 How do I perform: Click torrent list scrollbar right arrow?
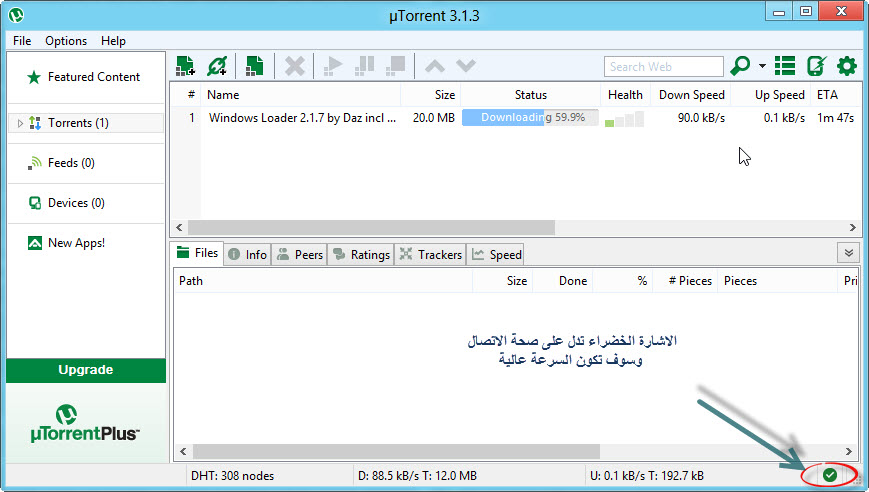click(853, 227)
